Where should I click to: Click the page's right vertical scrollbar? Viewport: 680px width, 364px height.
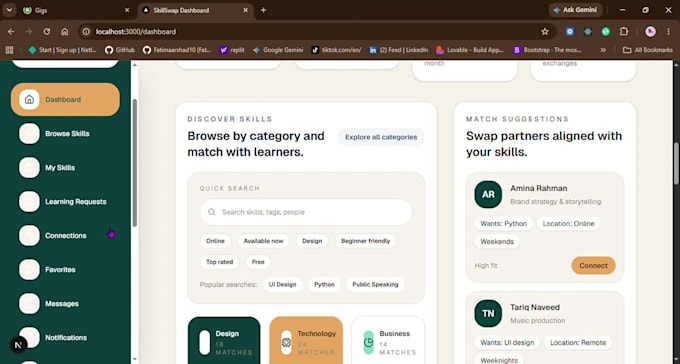click(676, 164)
